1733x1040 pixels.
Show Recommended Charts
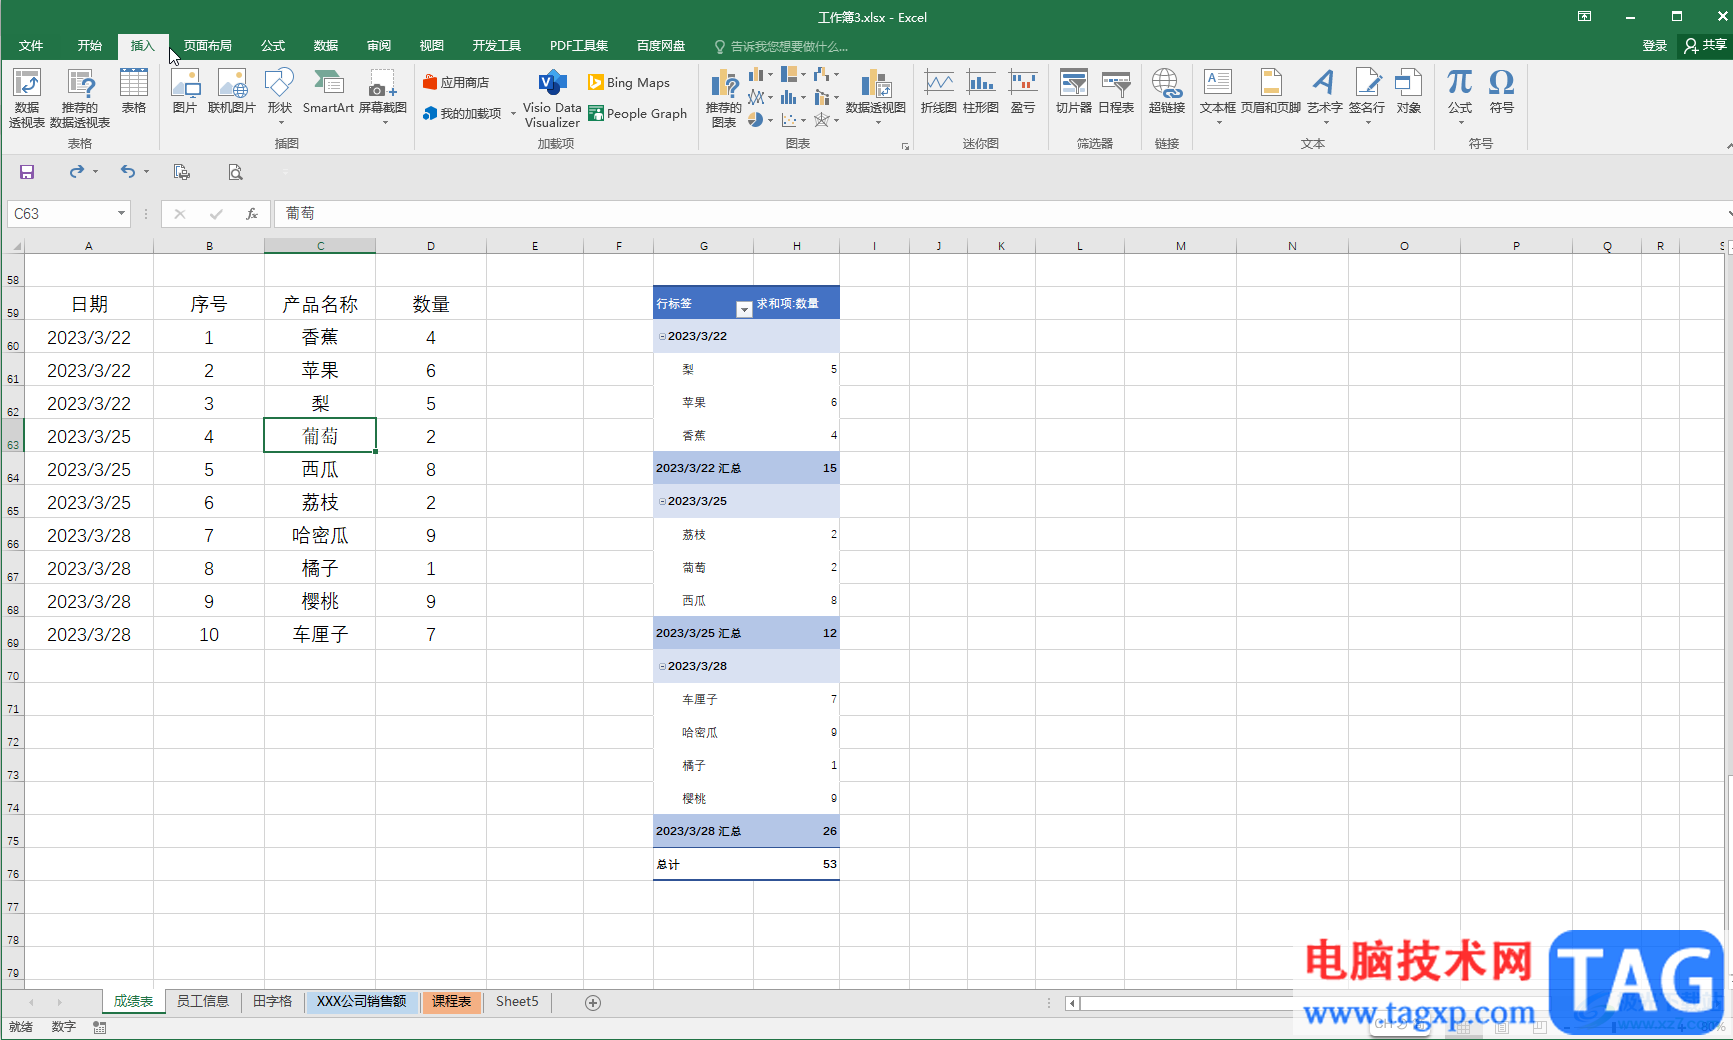(724, 98)
